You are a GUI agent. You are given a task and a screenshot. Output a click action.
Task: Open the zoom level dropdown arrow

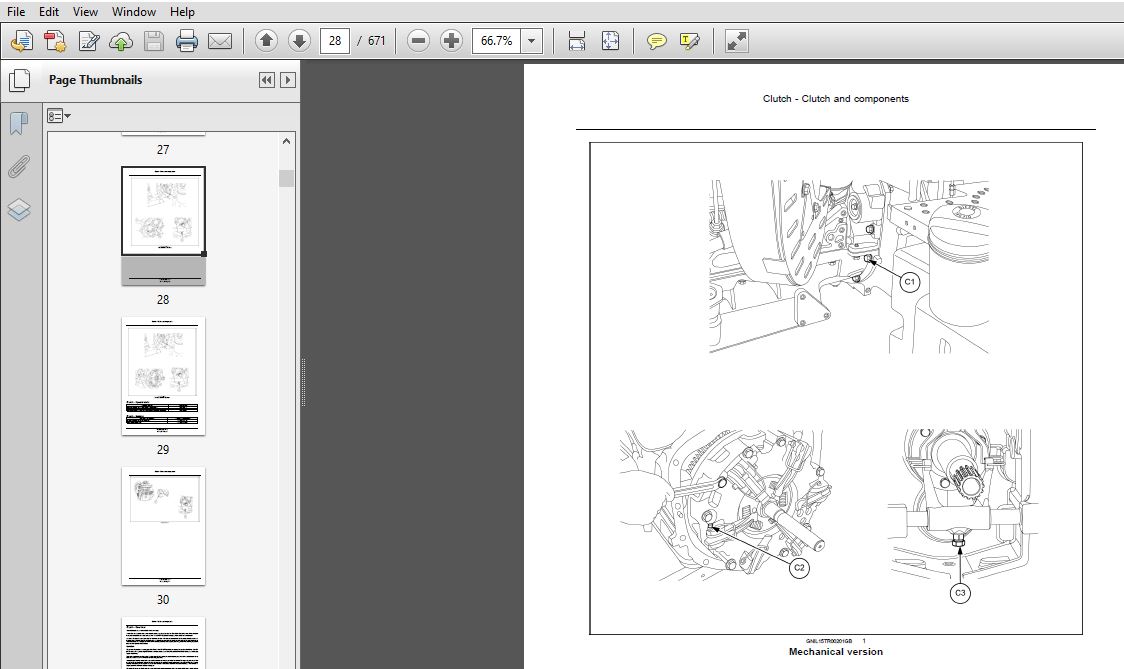[x=531, y=41]
